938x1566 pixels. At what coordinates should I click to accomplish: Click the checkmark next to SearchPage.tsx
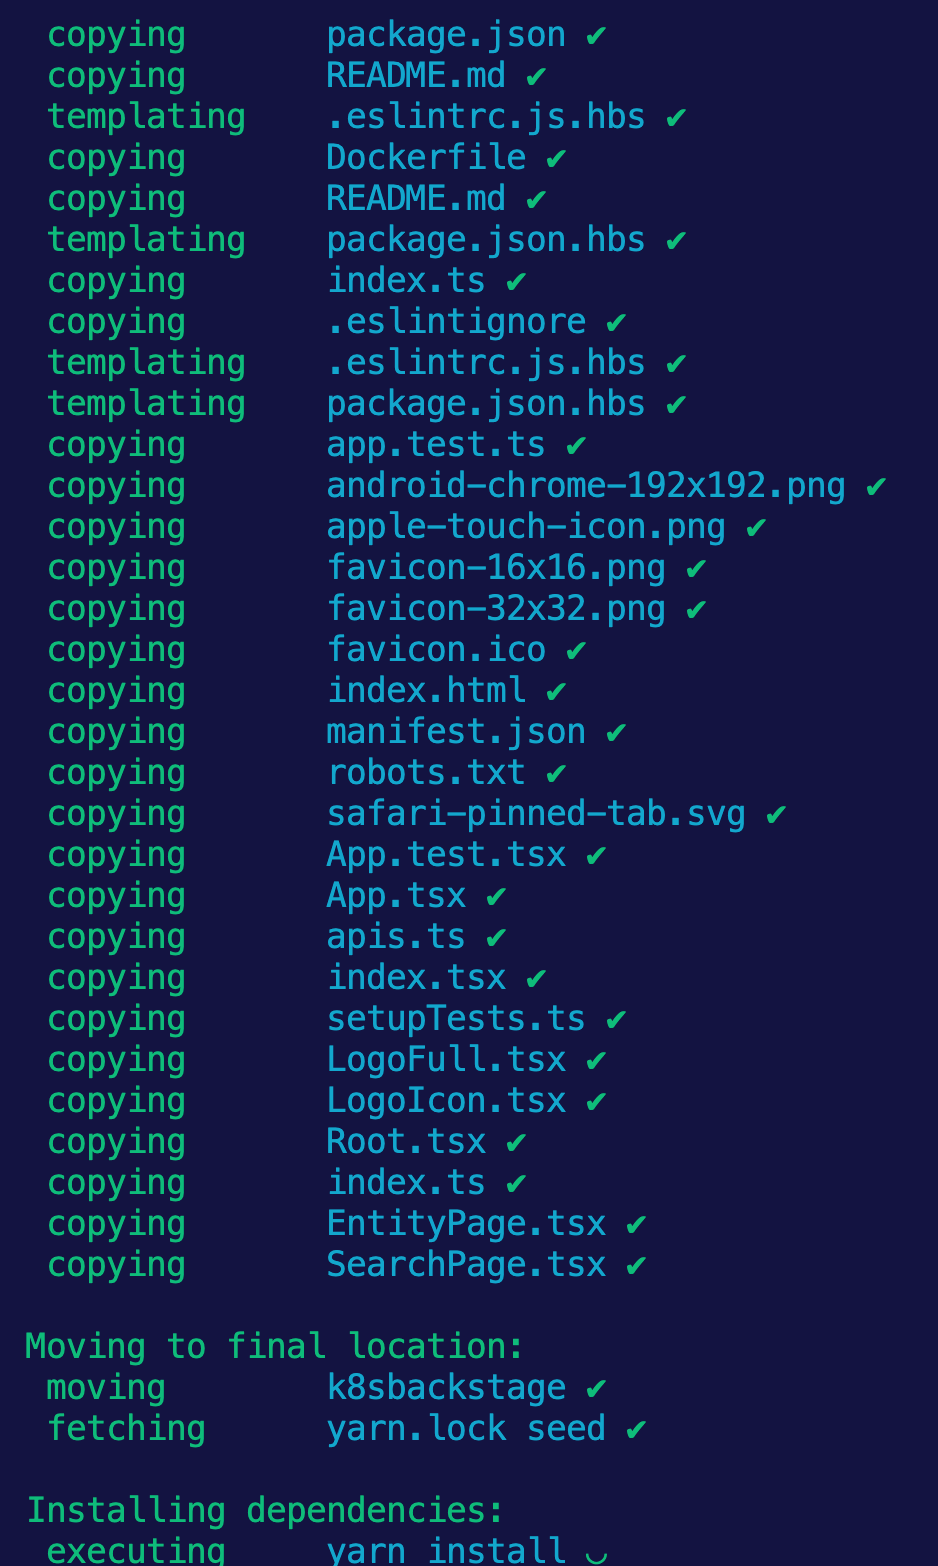pos(636,1265)
